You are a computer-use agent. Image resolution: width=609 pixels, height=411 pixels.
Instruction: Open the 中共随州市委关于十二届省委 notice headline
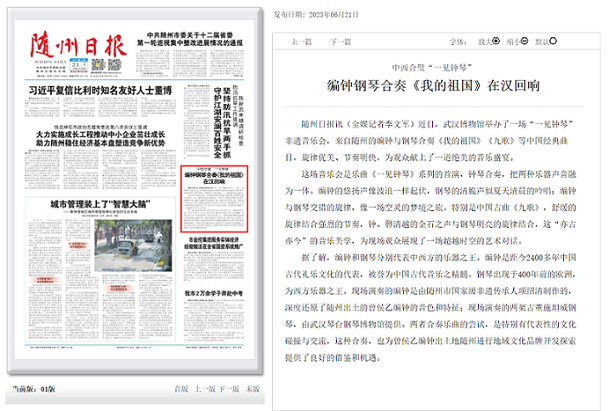[x=190, y=39]
